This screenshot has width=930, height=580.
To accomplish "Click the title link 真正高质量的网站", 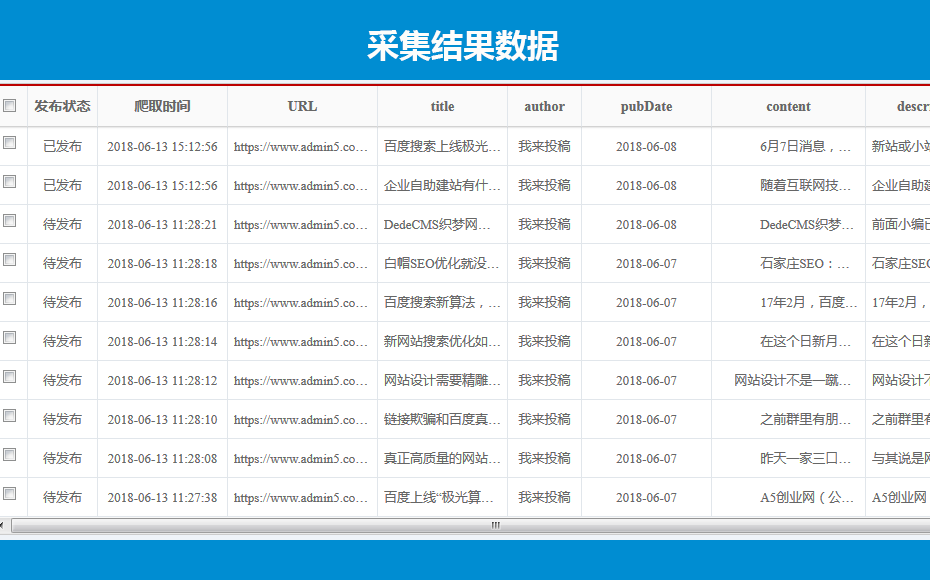I will (441, 458).
